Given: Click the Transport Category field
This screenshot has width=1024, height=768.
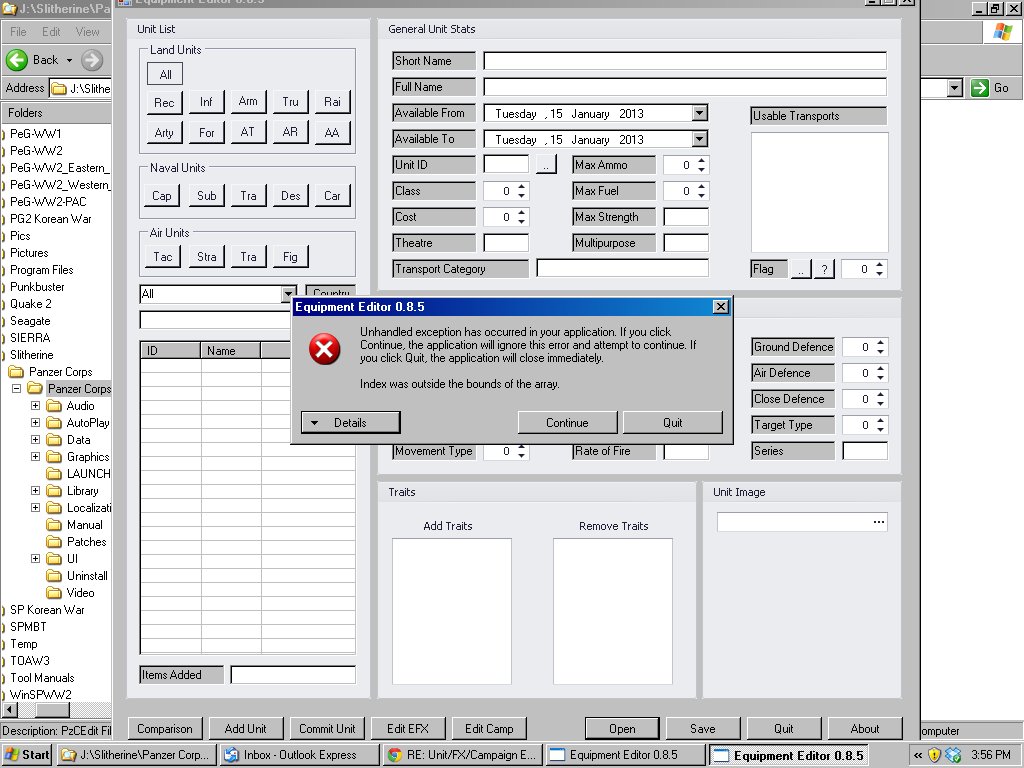Looking at the screenshot, I should click(622, 268).
